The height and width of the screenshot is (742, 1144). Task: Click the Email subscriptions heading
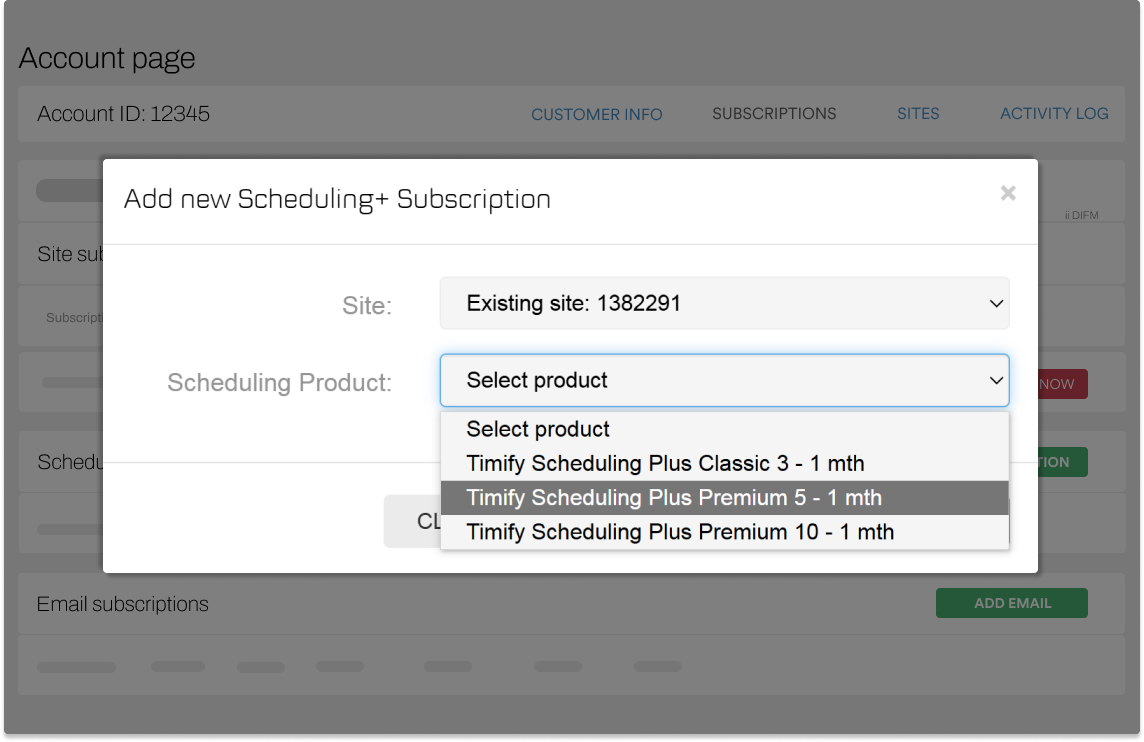tap(123, 604)
